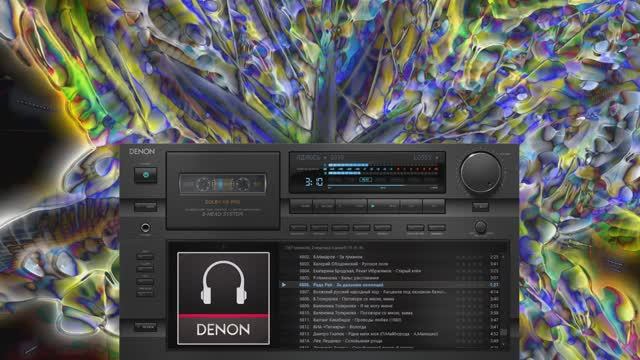Click the headphone jack on the deck
Viewport: 640px width, 360px height.
pyautogui.click(x=145, y=227)
